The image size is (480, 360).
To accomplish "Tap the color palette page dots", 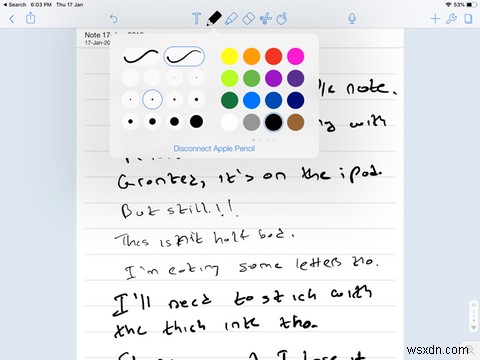I will pos(264,140).
